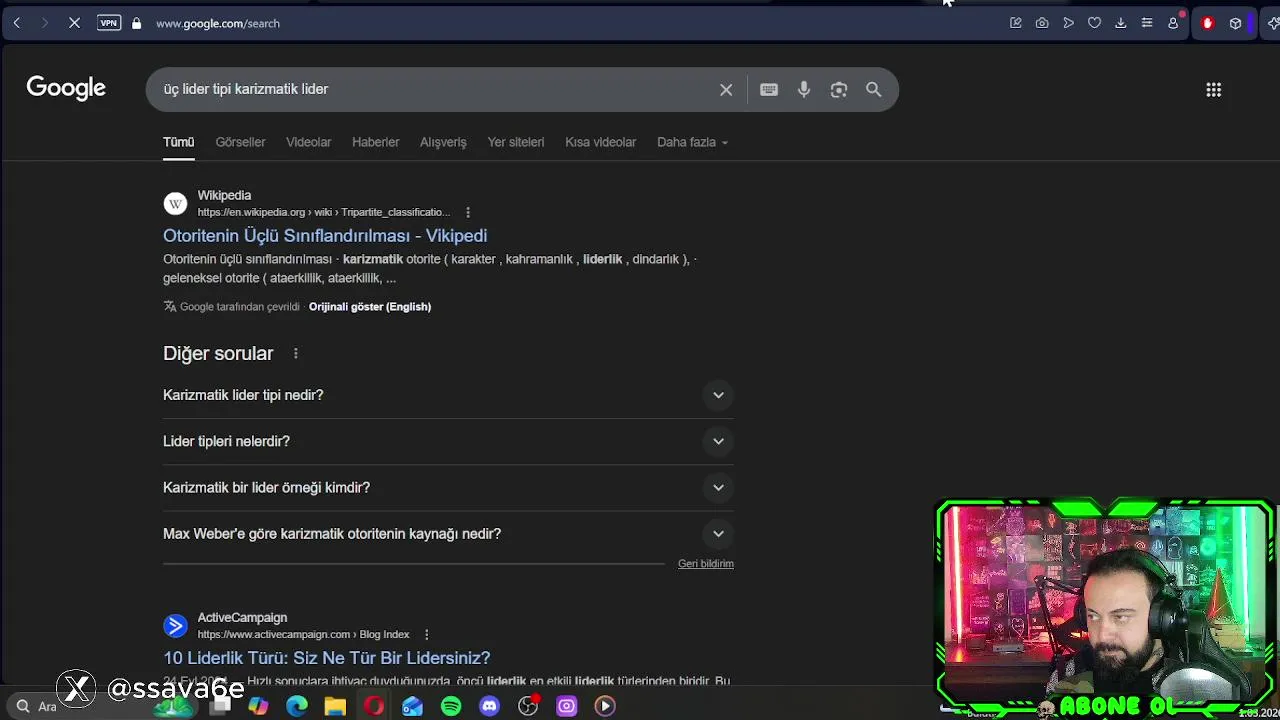Open Outlook mail from taskbar
1280x720 pixels.
coord(412,706)
